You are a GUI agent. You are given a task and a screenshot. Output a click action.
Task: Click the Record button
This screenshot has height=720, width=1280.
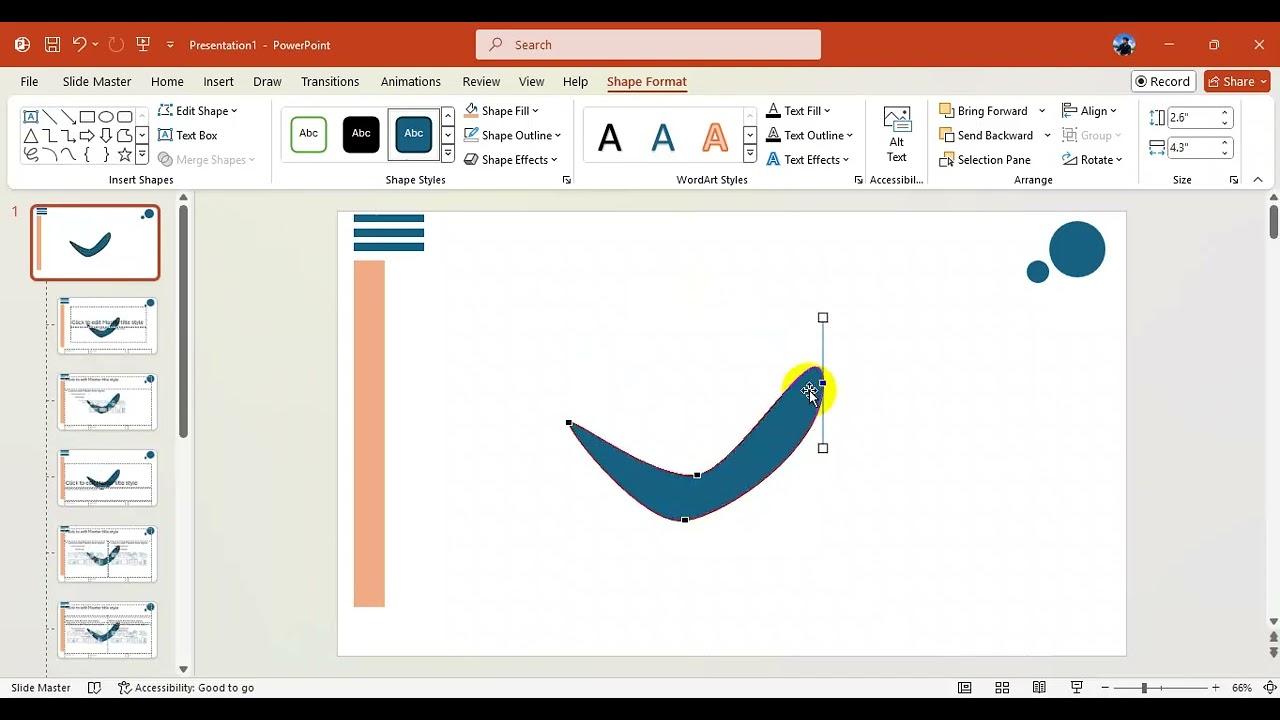[x=1163, y=82]
